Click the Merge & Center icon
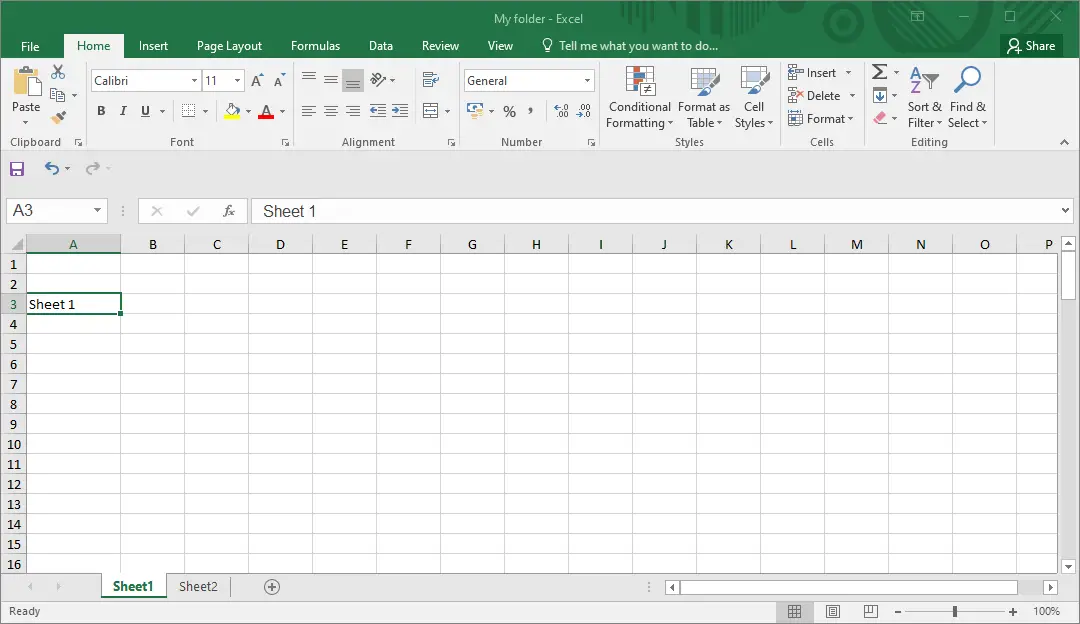1080x624 pixels. coord(430,111)
